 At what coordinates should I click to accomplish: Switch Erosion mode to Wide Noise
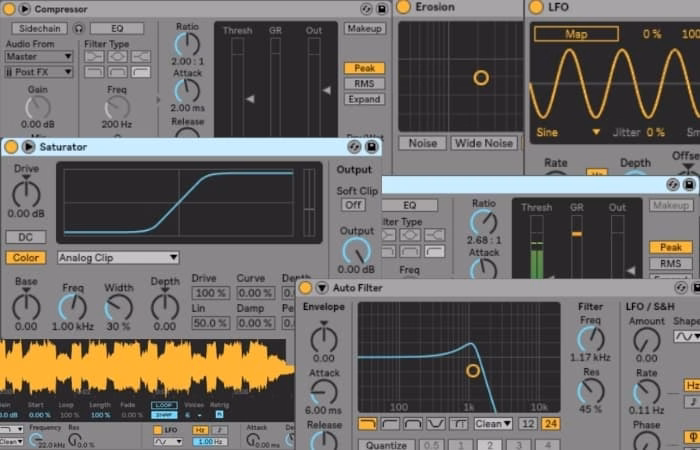(484, 143)
